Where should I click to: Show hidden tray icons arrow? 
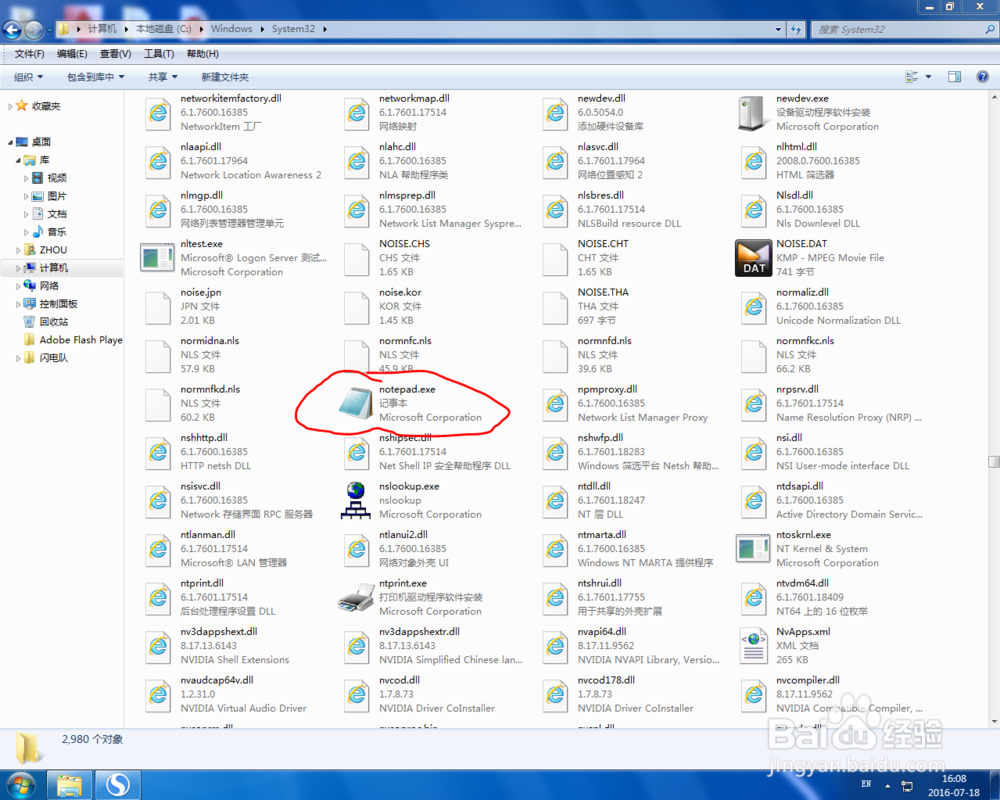[887, 785]
